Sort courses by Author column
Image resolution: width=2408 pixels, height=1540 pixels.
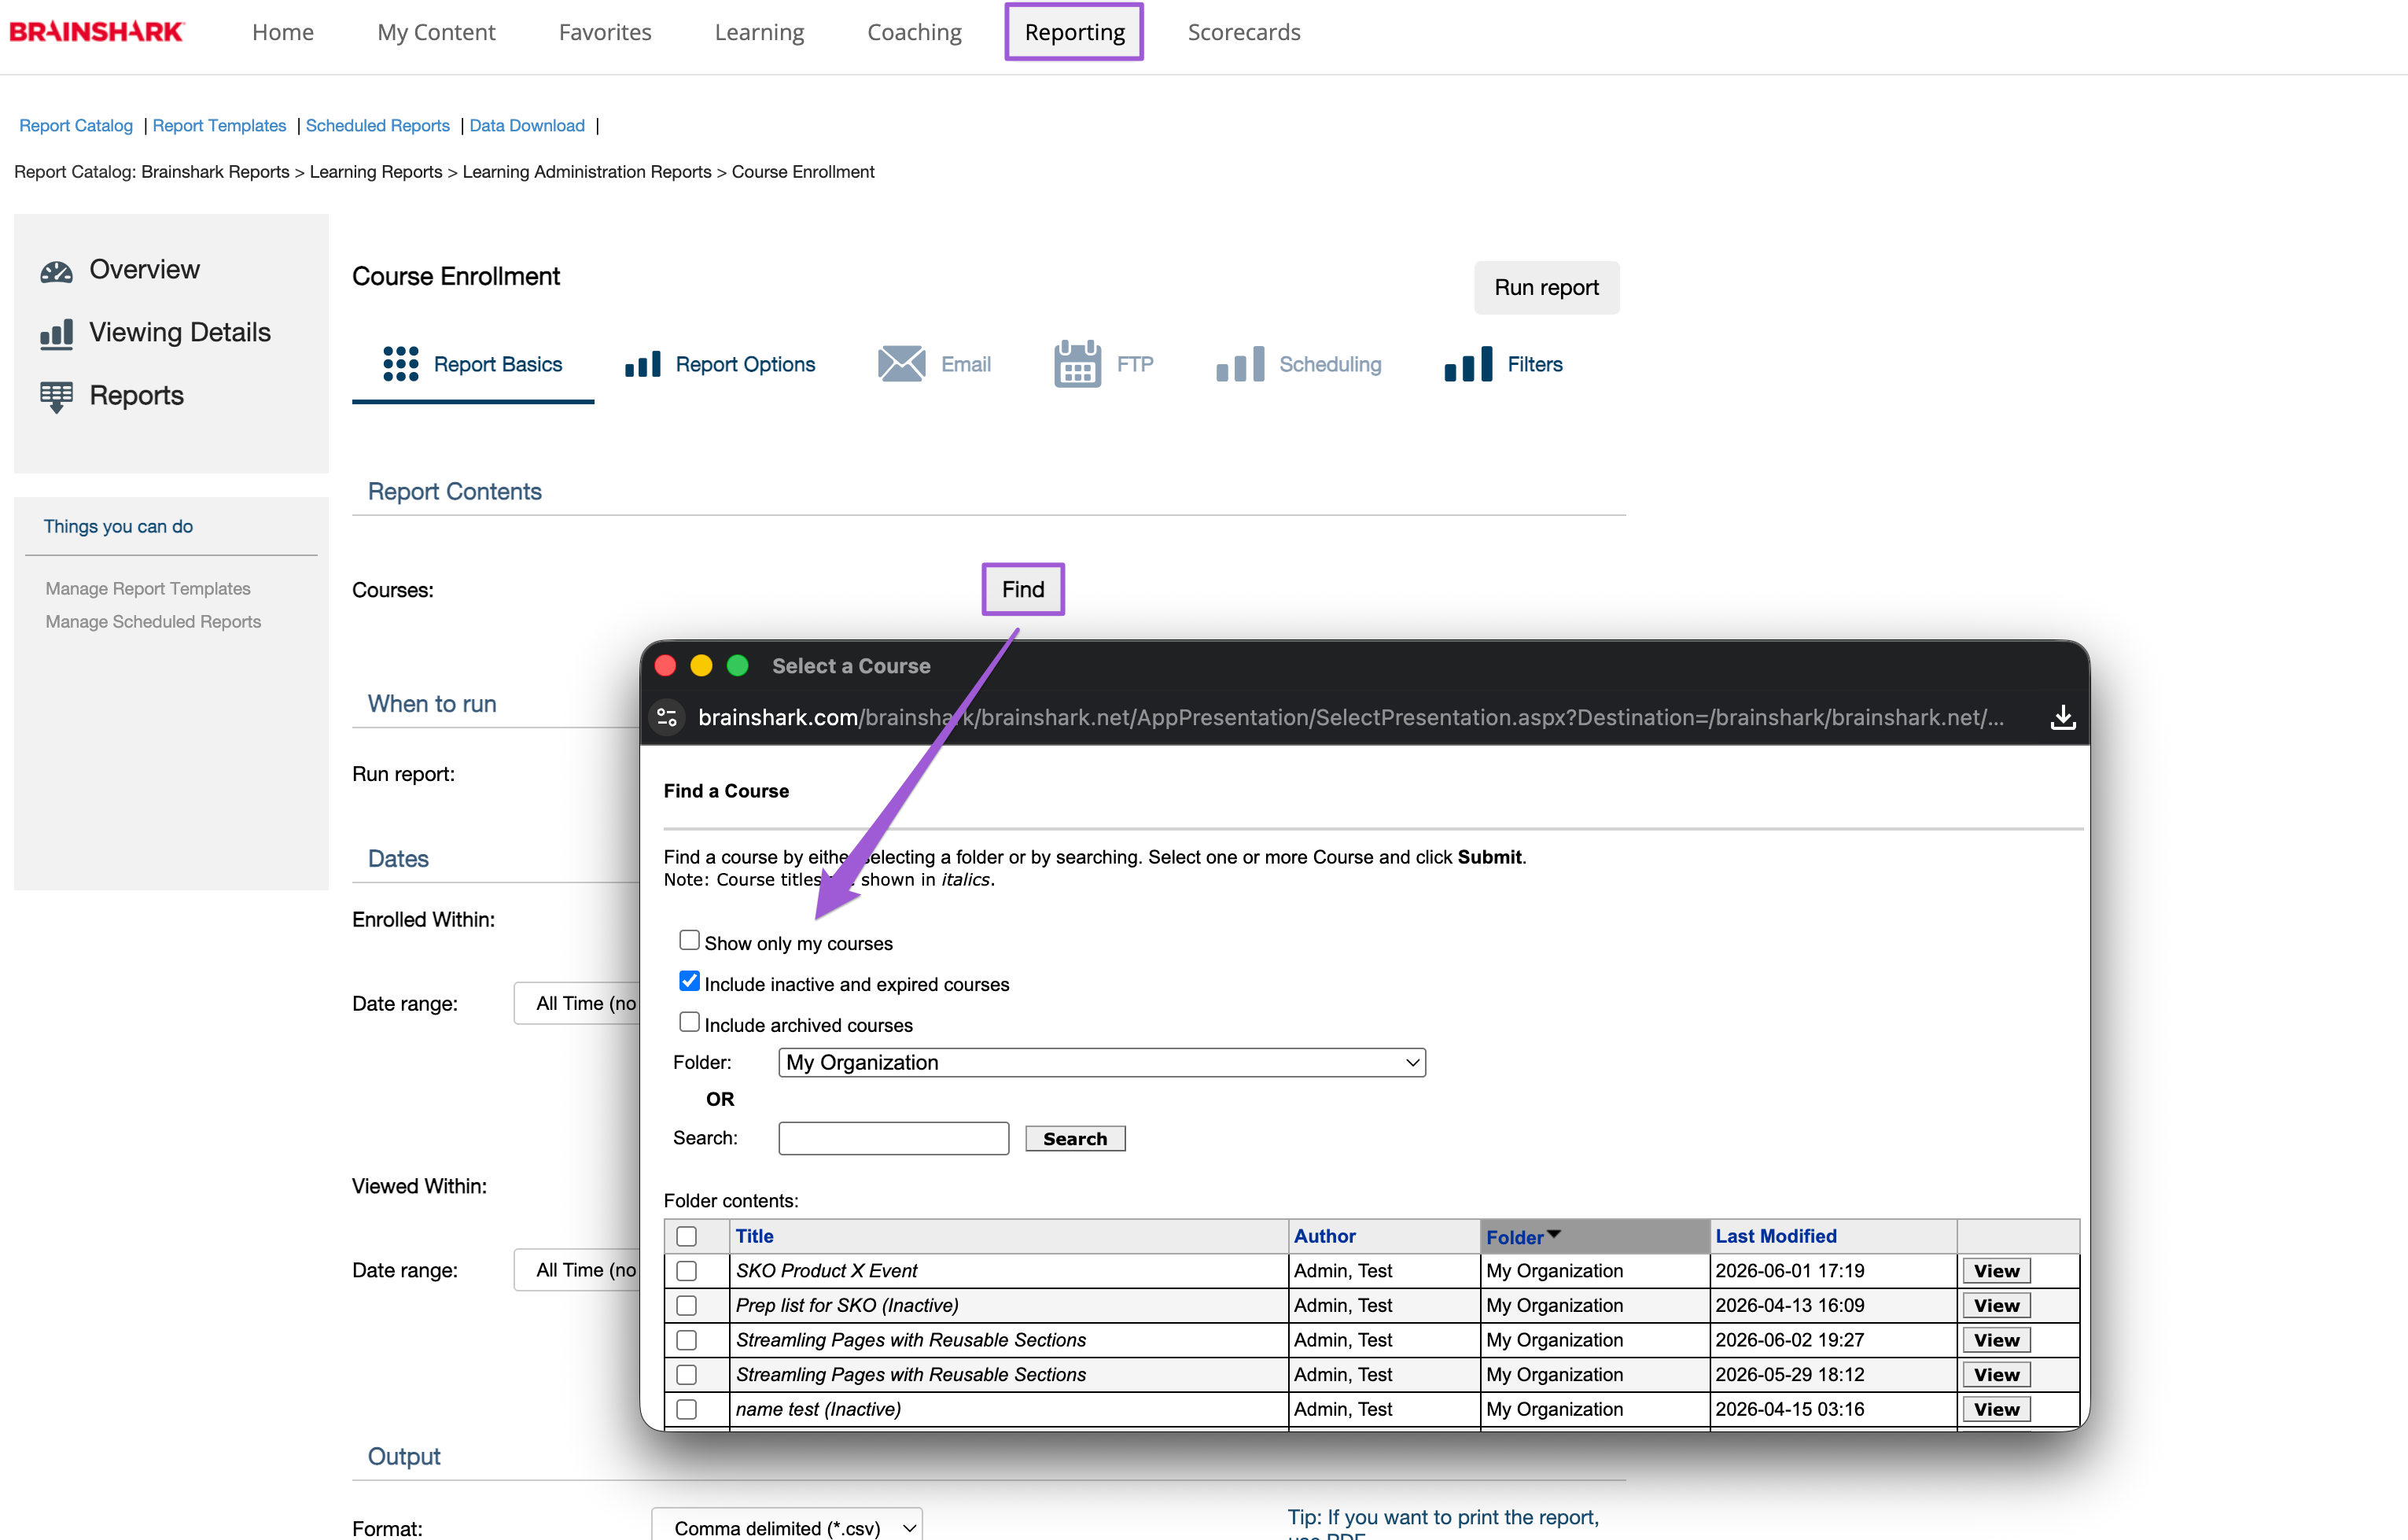(1324, 1236)
